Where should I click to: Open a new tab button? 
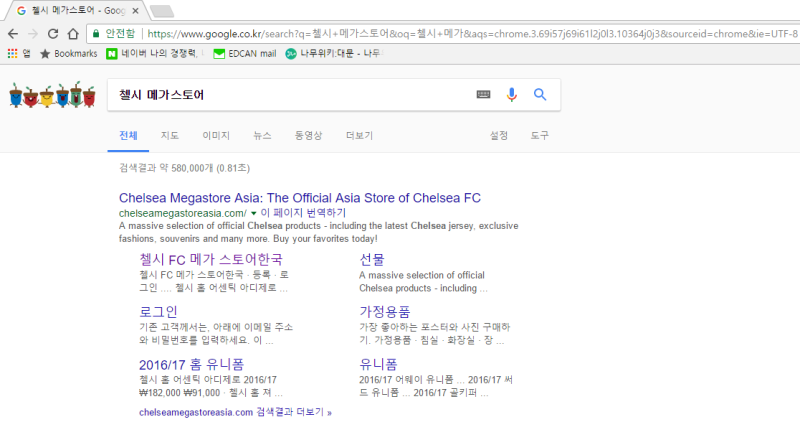tap(162, 11)
